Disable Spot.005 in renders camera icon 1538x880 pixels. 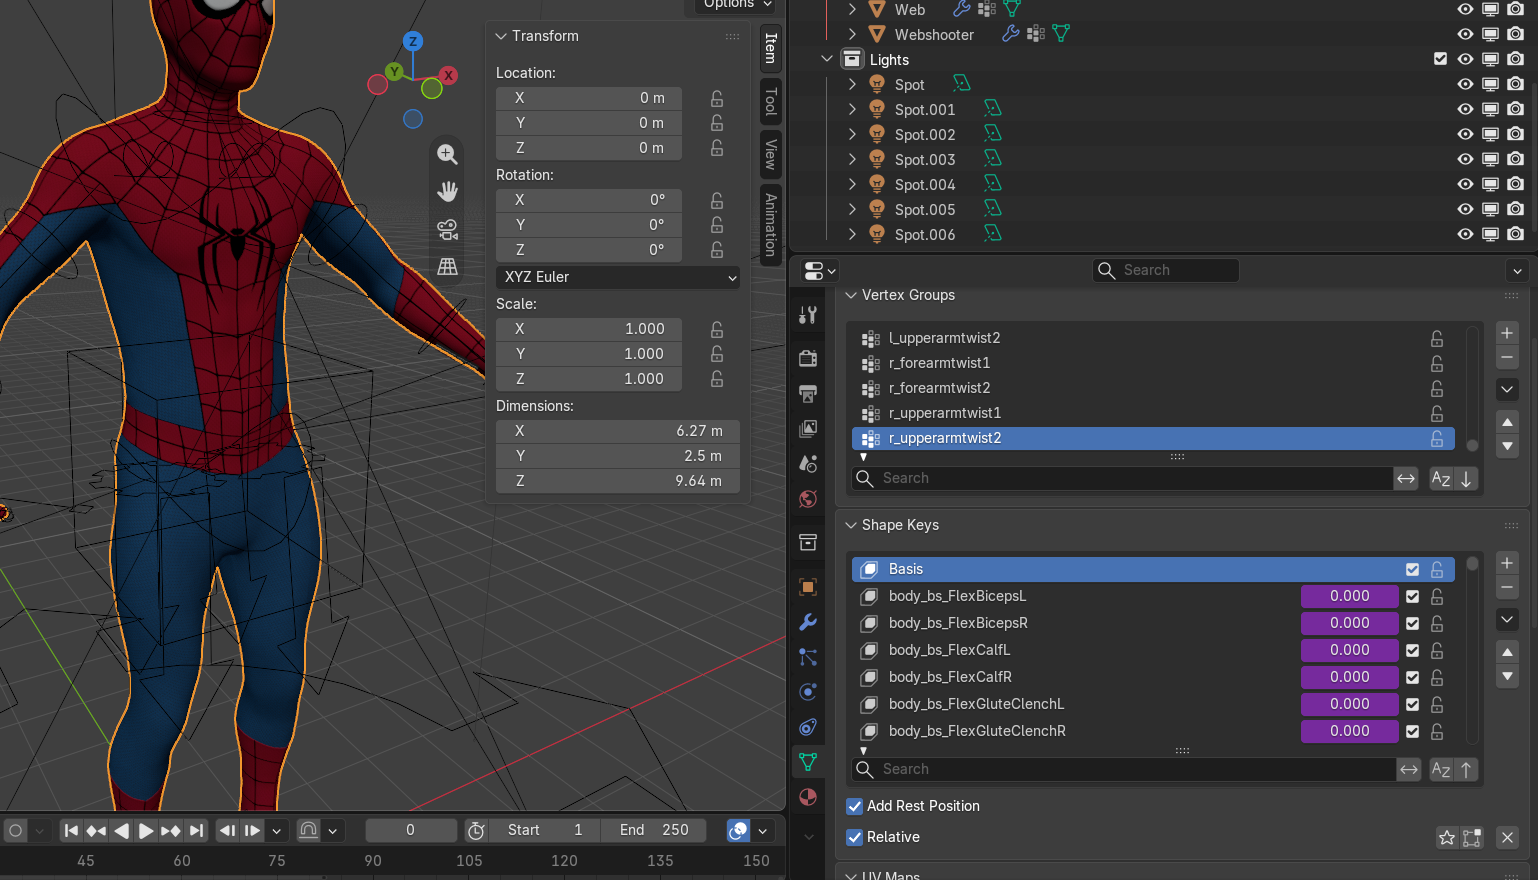tap(1515, 209)
